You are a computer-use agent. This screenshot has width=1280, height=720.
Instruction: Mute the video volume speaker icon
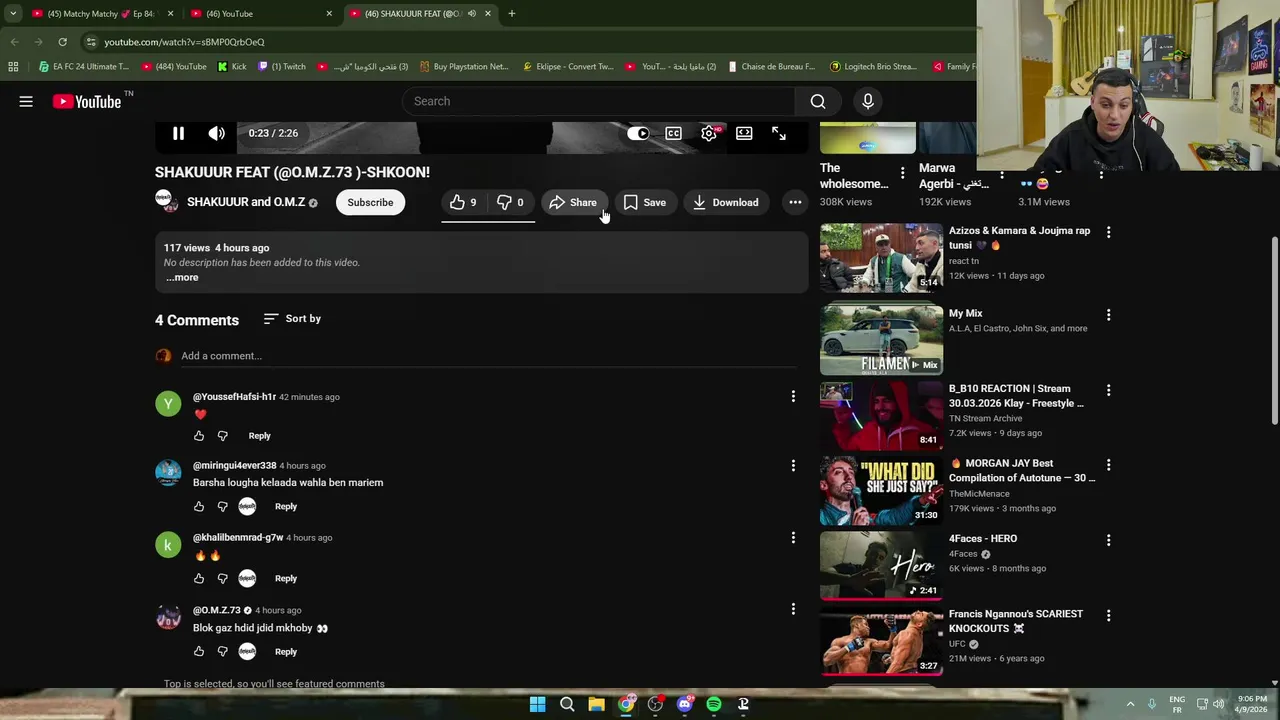point(216,133)
